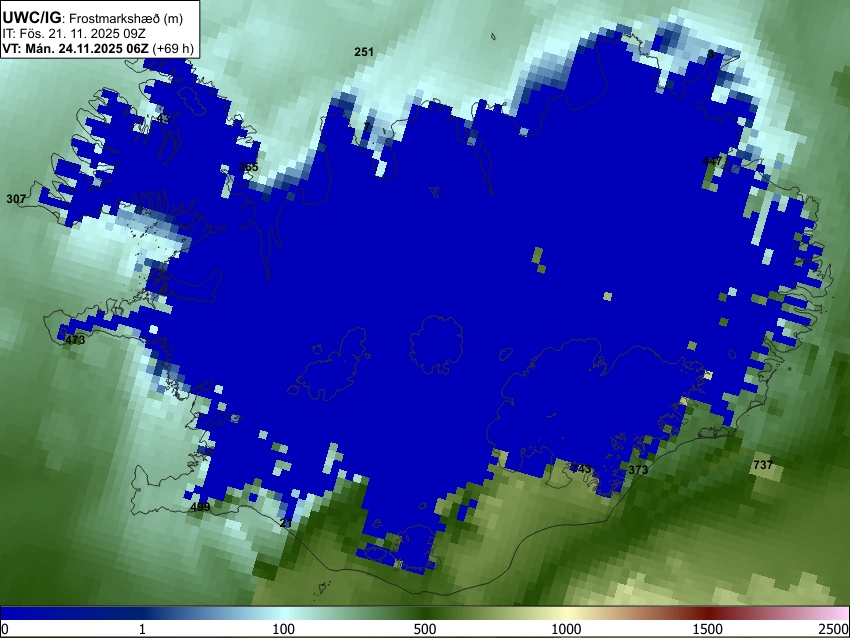850x638 pixels.
Task: Click the station value 499 in the southwest
Action: coord(200,507)
